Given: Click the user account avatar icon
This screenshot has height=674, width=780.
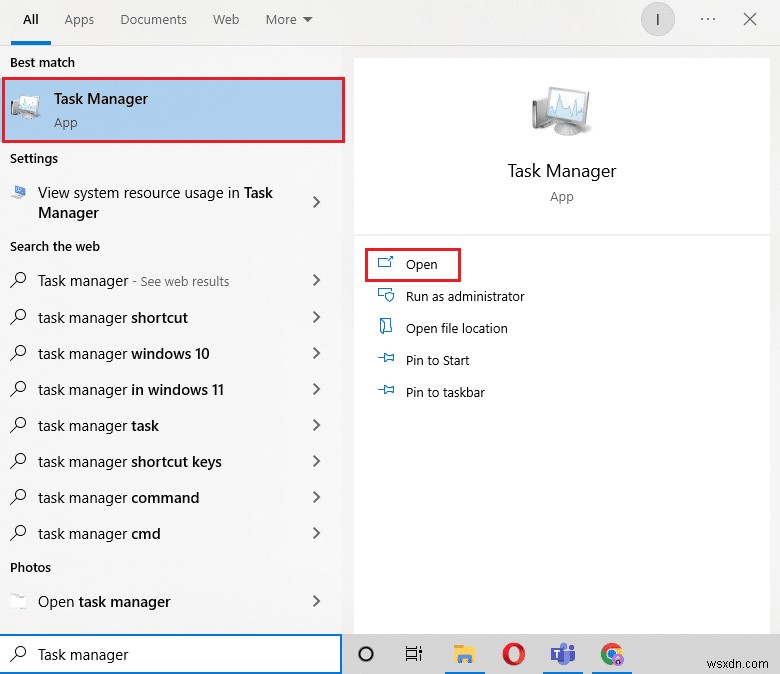Looking at the screenshot, I should coord(657,20).
